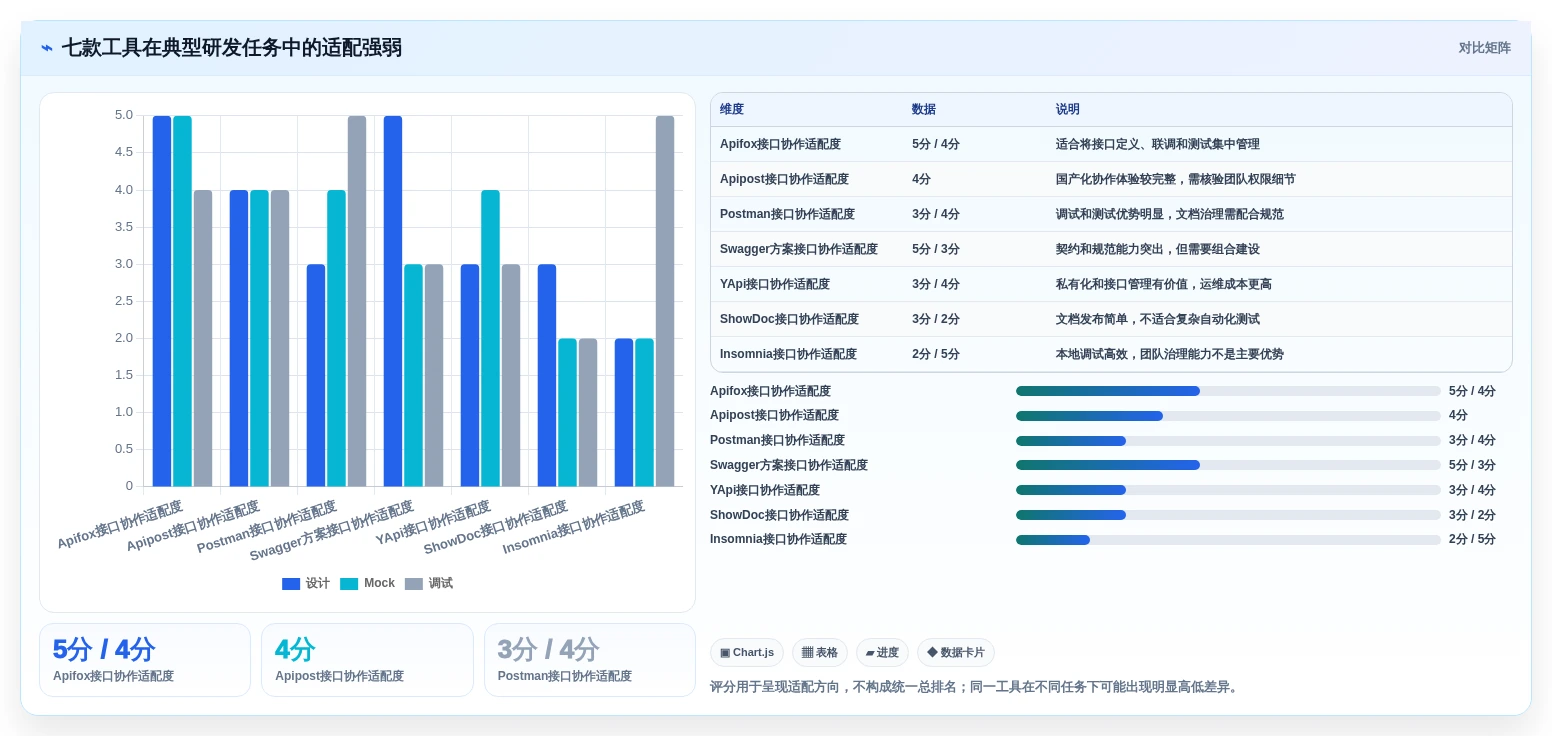Click the Insomnia 调试 bar in chart
This screenshot has height=736, width=1552.
point(665,301)
